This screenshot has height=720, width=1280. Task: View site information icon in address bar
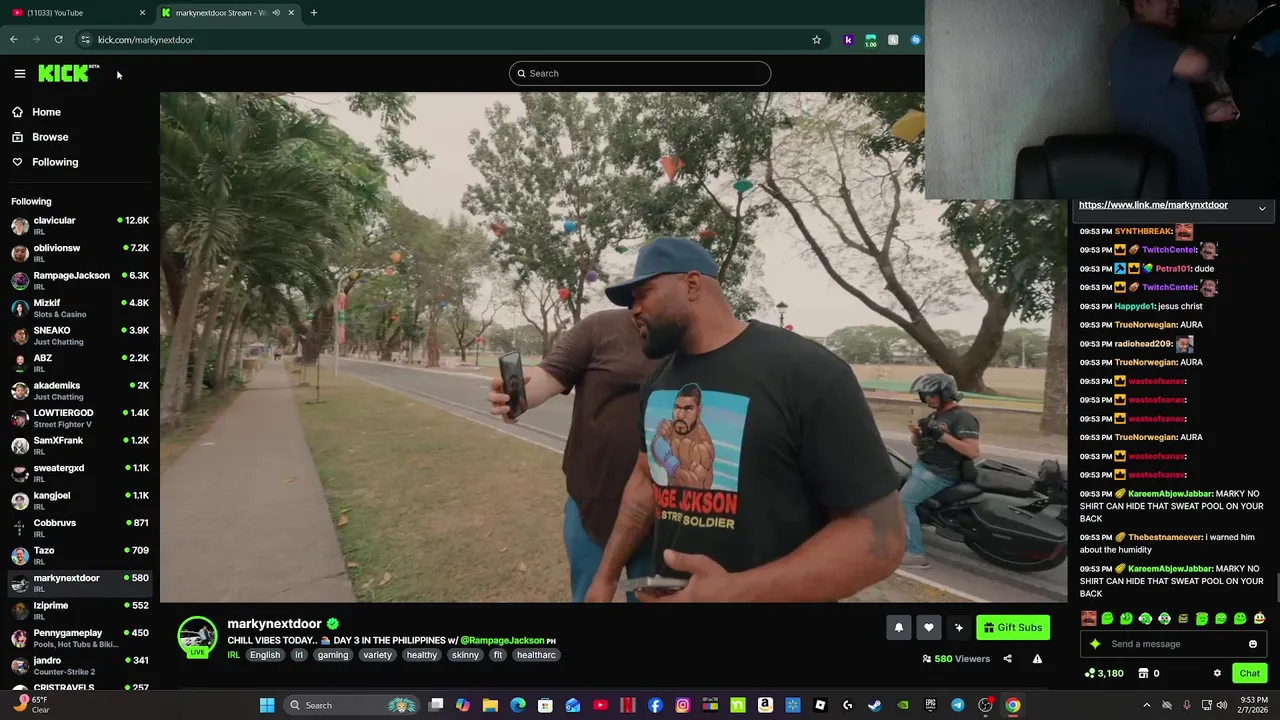[x=85, y=40]
